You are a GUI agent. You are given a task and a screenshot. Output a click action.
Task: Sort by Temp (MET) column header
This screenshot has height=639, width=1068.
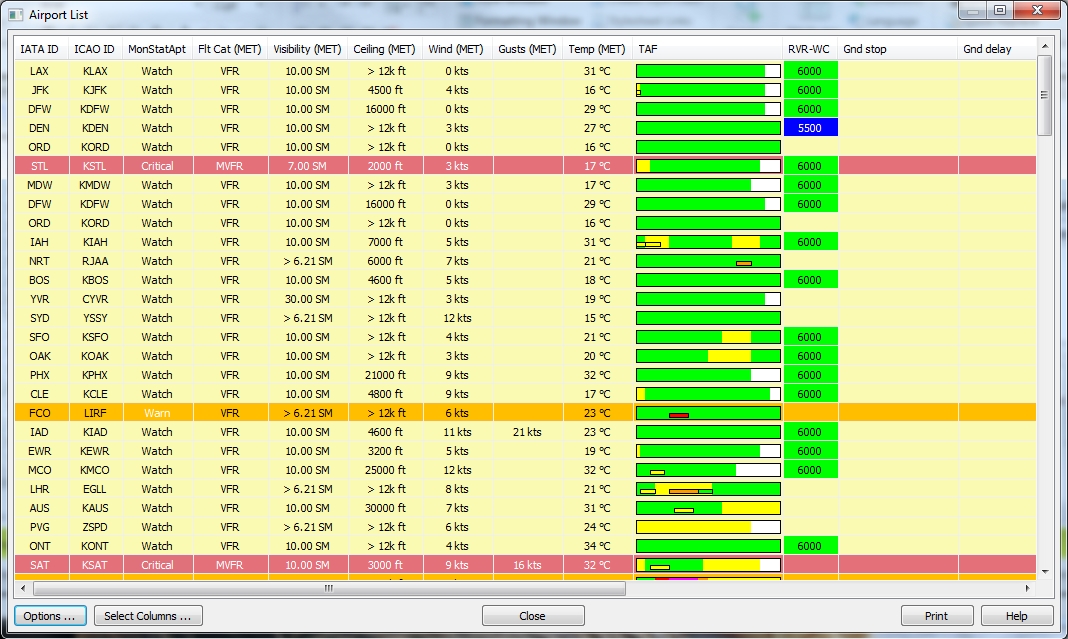click(597, 49)
